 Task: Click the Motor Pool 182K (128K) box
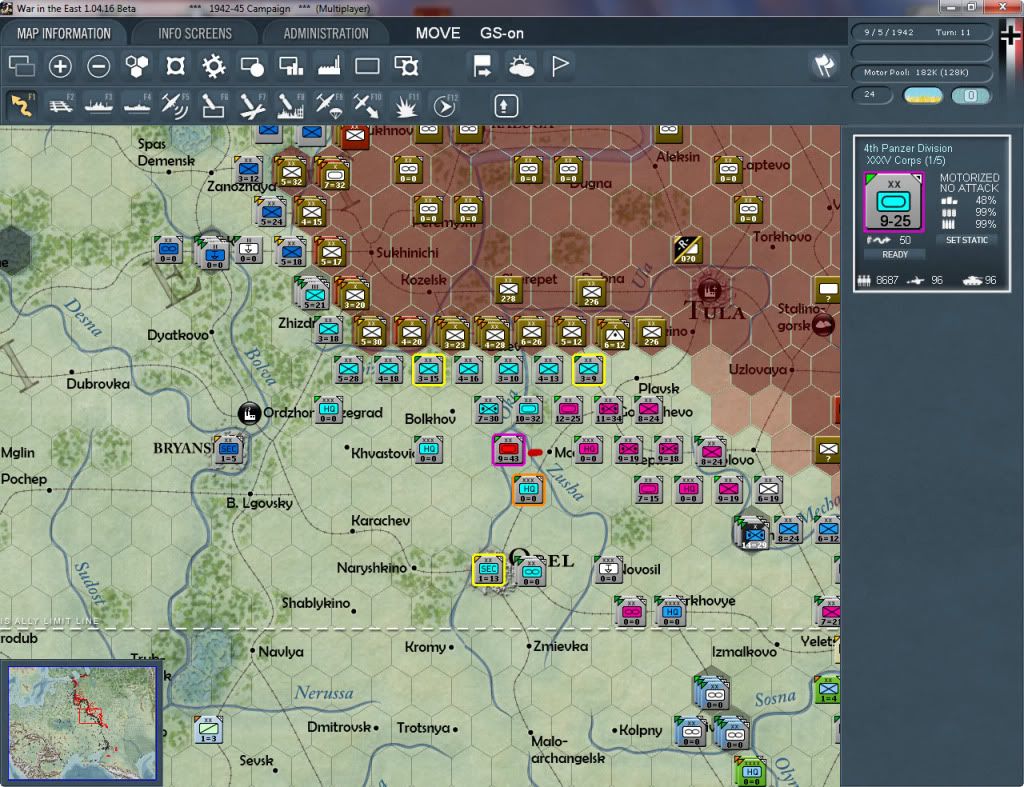(x=921, y=72)
